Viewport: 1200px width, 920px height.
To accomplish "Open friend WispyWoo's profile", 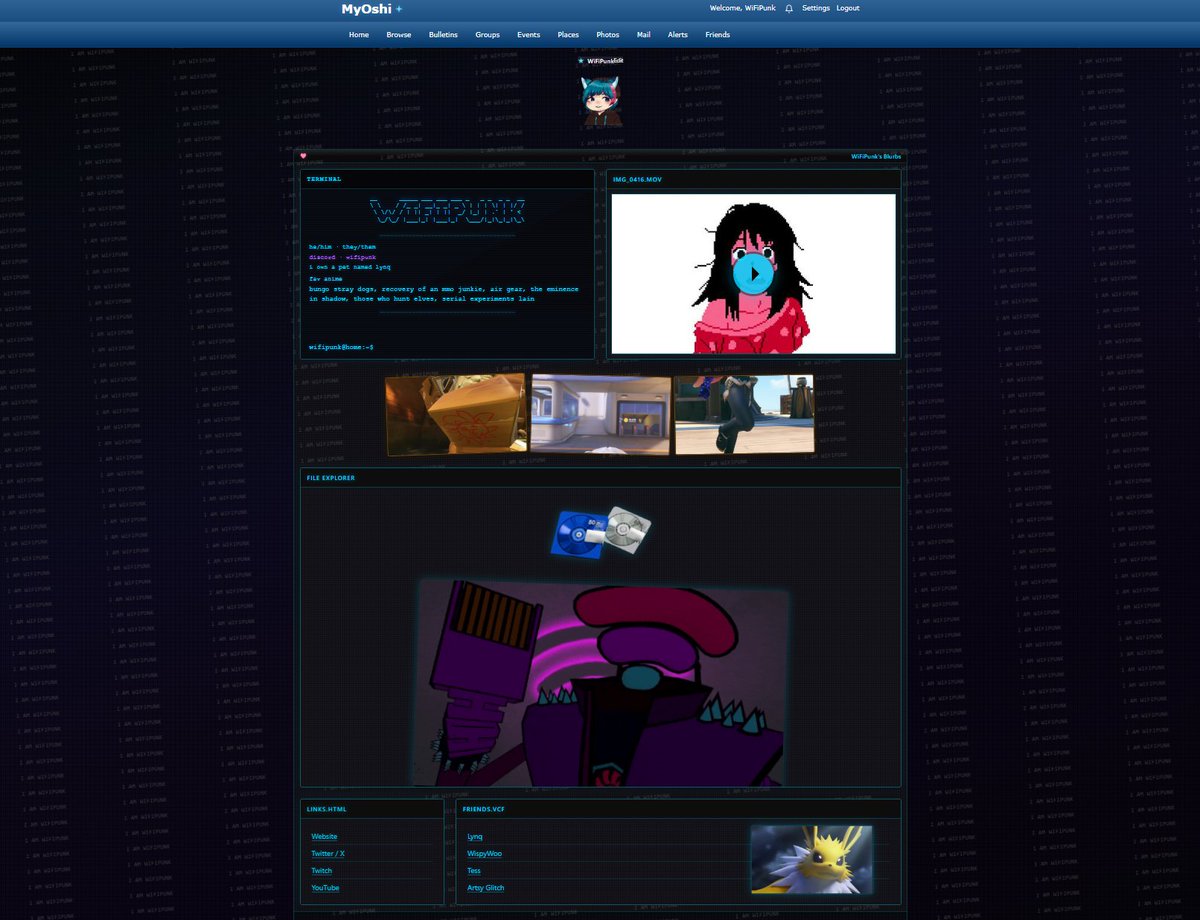I will 485,854.
